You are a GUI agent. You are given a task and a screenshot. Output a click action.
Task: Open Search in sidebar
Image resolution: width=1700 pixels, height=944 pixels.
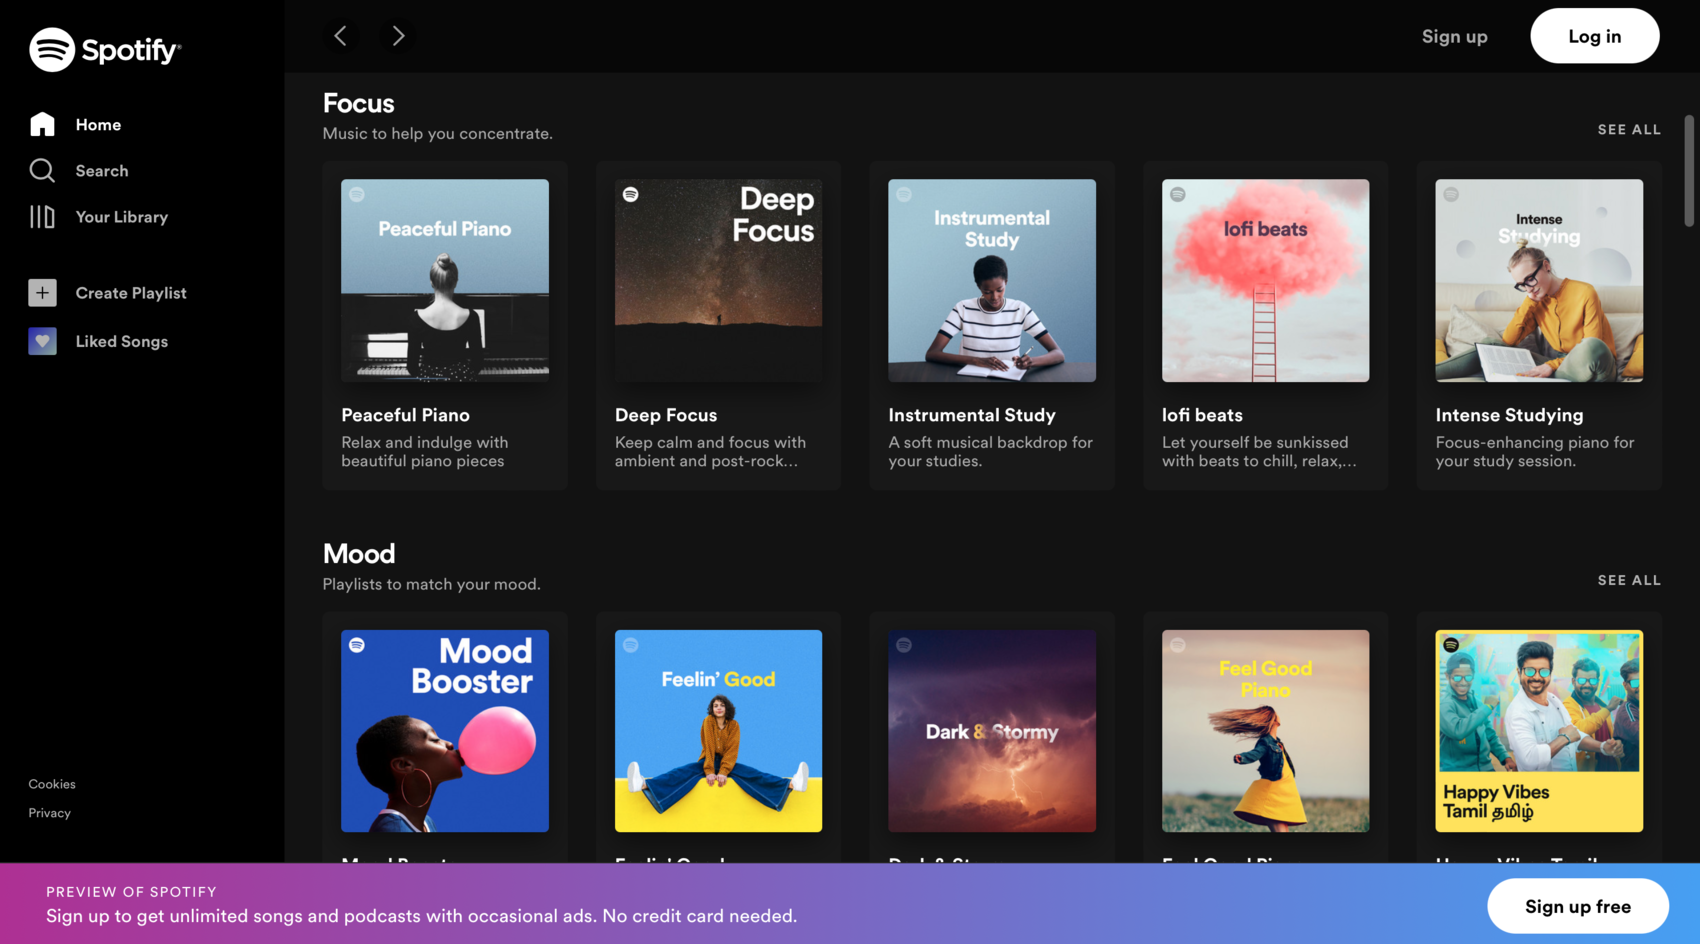coord(102,171)
